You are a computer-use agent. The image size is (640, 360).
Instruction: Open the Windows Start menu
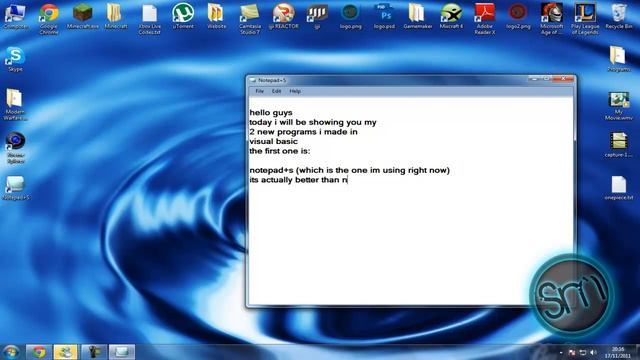click(x=11, y=352)
